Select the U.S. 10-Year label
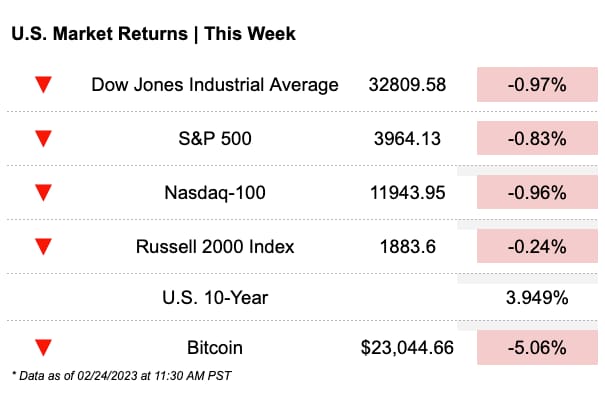The height and width of the screenshot is (395, 605). [x=215, y=298]
